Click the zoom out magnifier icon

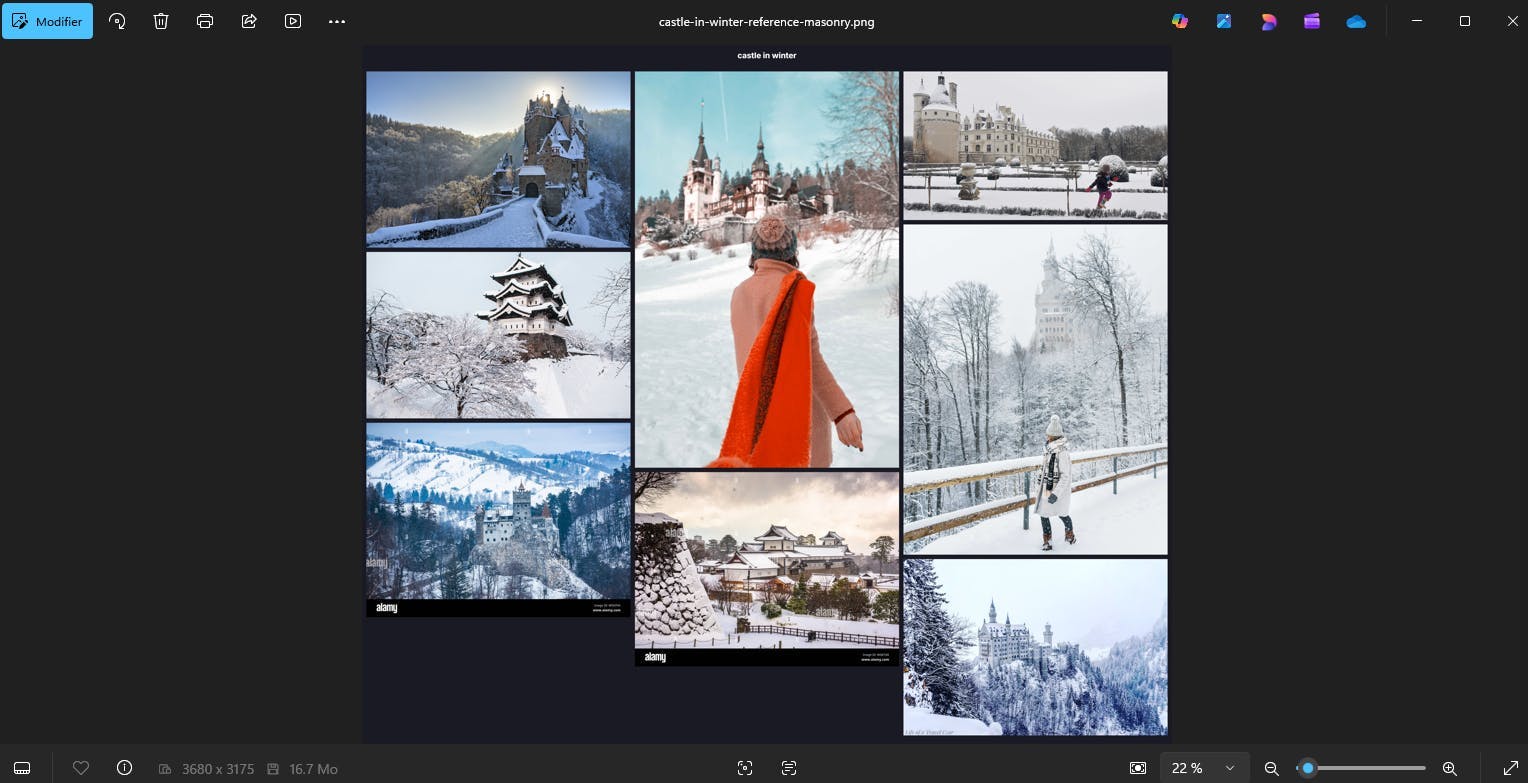pos(1271,768)
